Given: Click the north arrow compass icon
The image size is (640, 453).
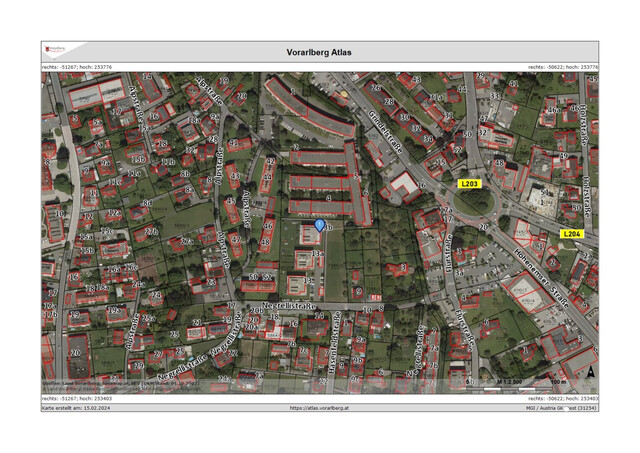Looking at the screenshot, I should click(x=591, y=372).
